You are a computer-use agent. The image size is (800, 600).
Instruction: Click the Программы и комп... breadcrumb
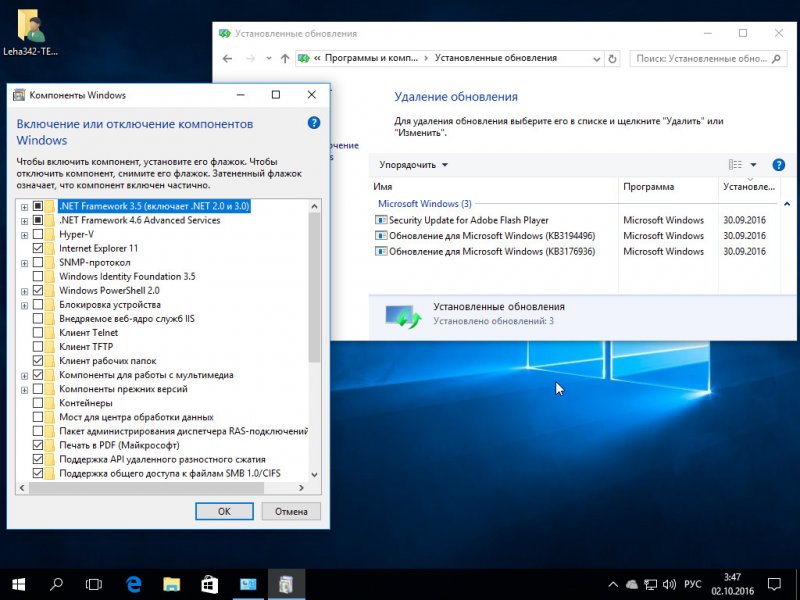coord(371,58)
